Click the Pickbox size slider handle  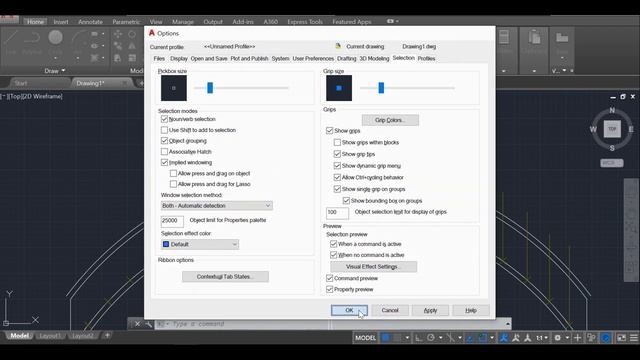[210, 88]
